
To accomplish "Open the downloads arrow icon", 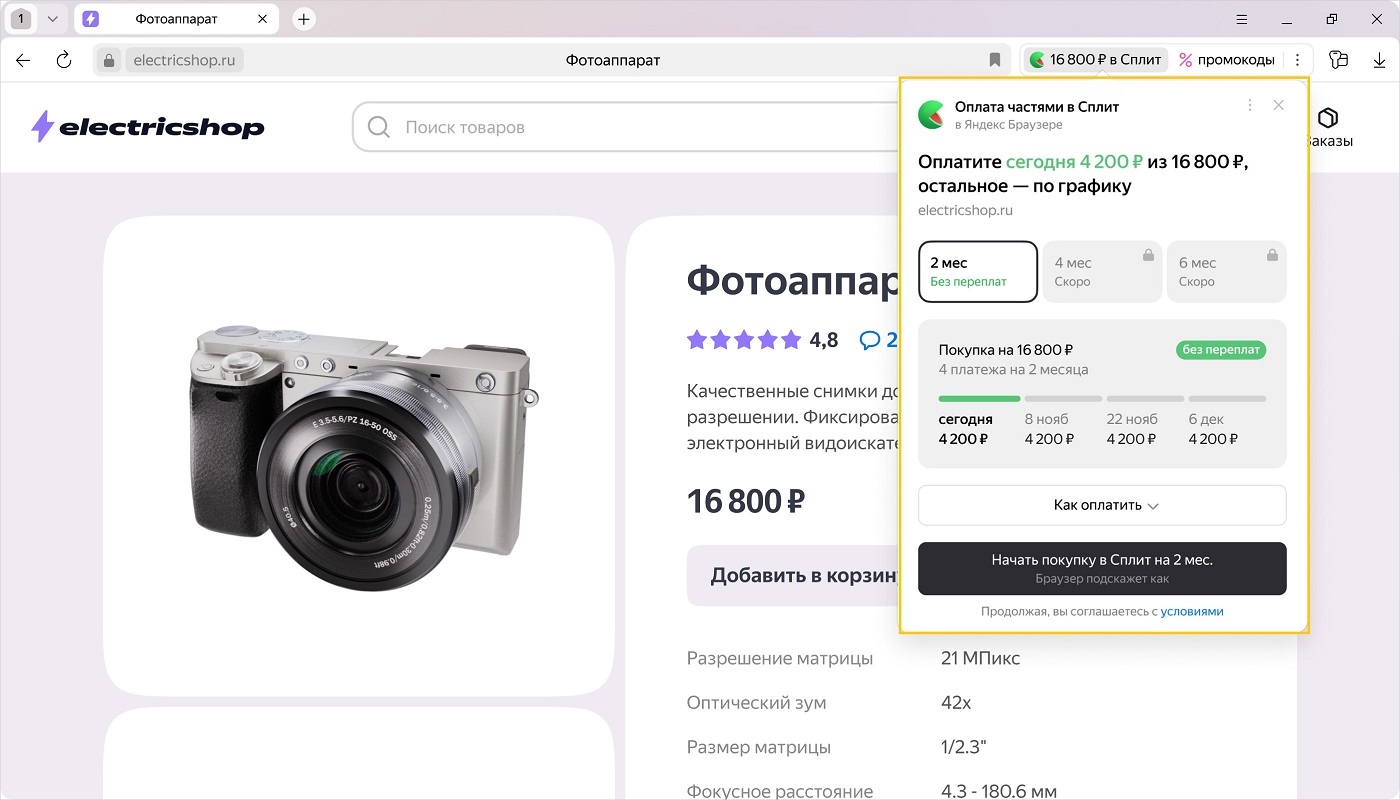I will click(x=1379, y=60).
